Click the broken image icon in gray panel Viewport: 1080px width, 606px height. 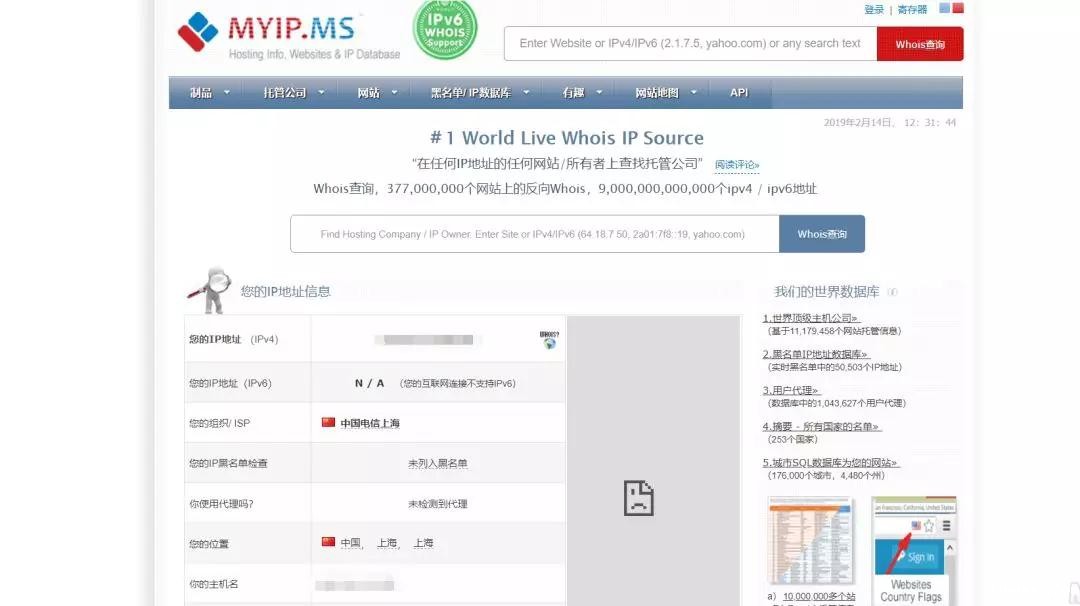[638, 497]
